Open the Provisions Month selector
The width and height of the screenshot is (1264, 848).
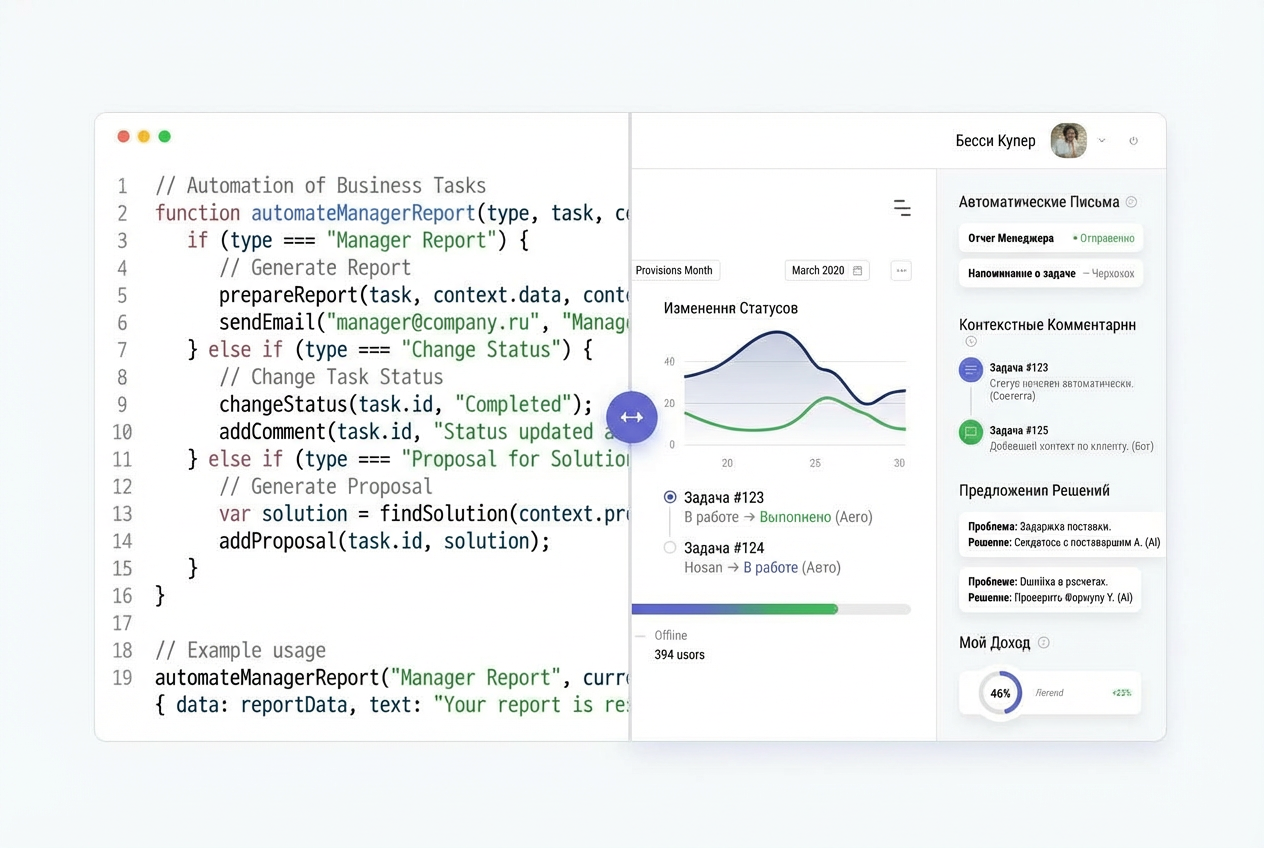click(675, 270)
